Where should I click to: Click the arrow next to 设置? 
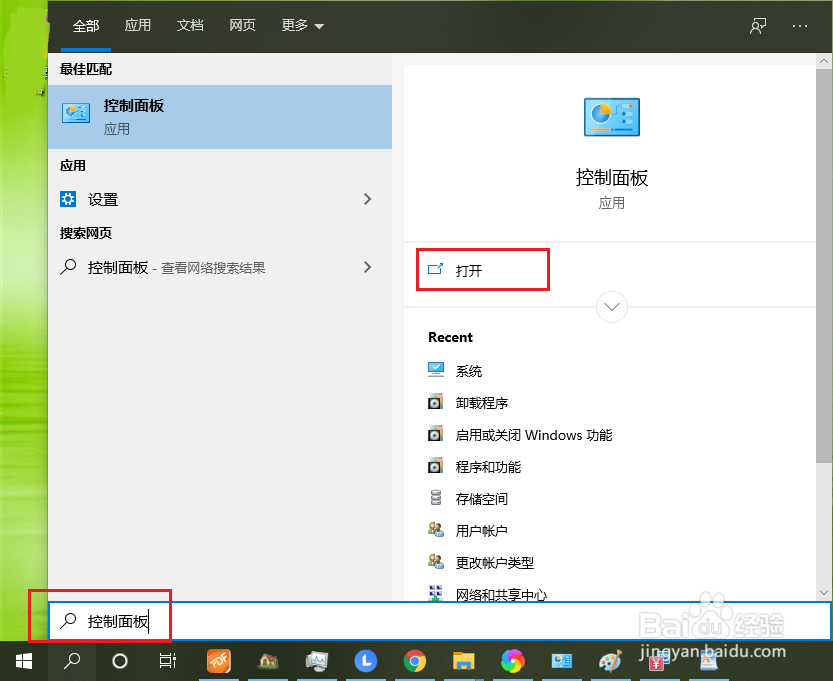click(368, 199)
